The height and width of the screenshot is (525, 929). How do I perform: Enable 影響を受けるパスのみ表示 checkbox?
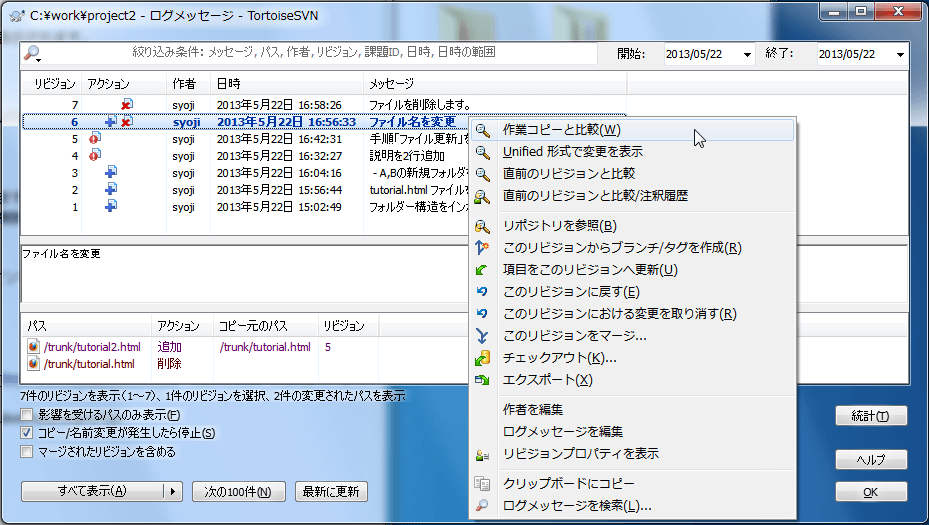[x=27, y=415]
